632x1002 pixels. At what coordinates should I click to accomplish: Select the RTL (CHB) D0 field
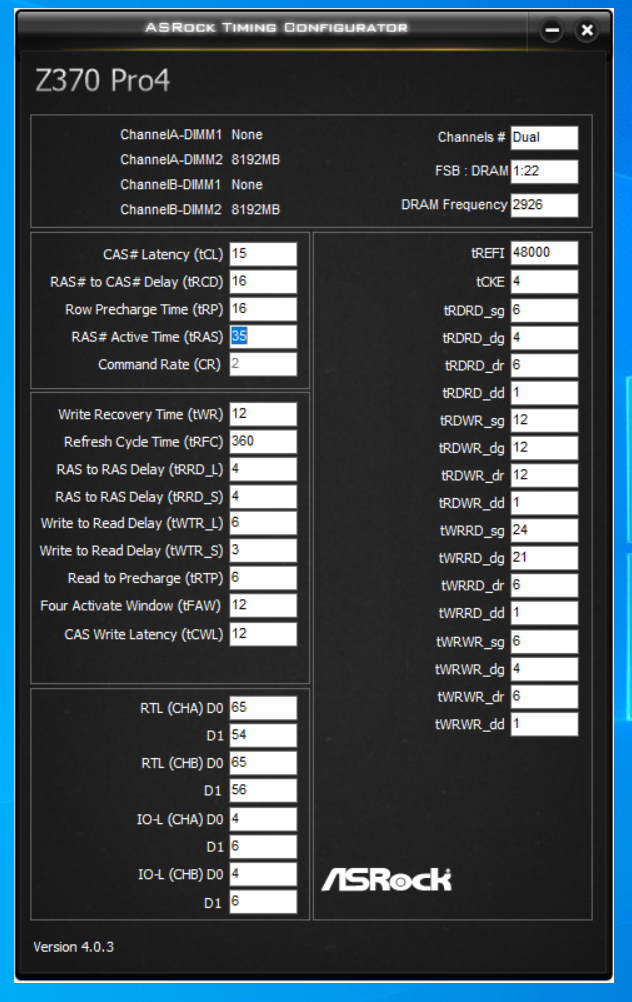[x=263, y=762]
